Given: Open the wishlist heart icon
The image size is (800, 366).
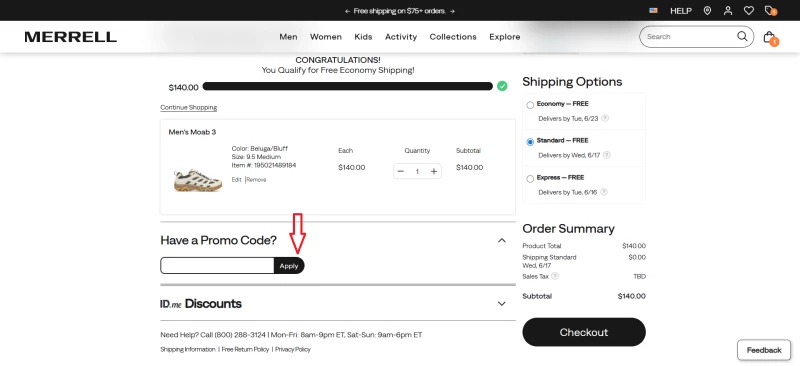Looking at the screenshot, I should (x=748, y=10).
